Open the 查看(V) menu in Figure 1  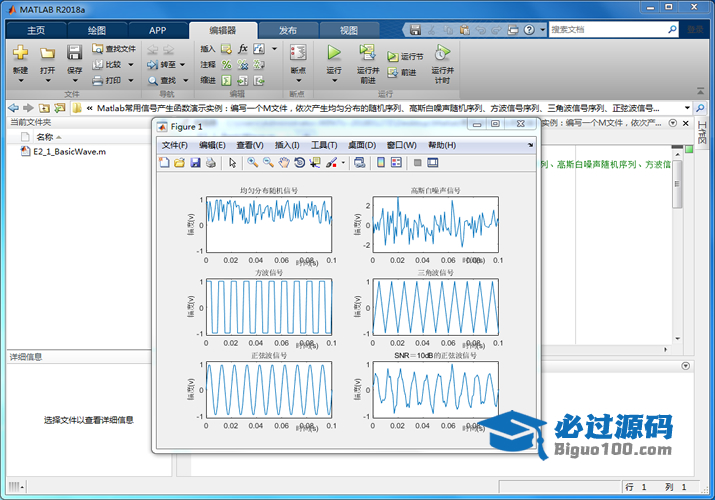[250, 145]
